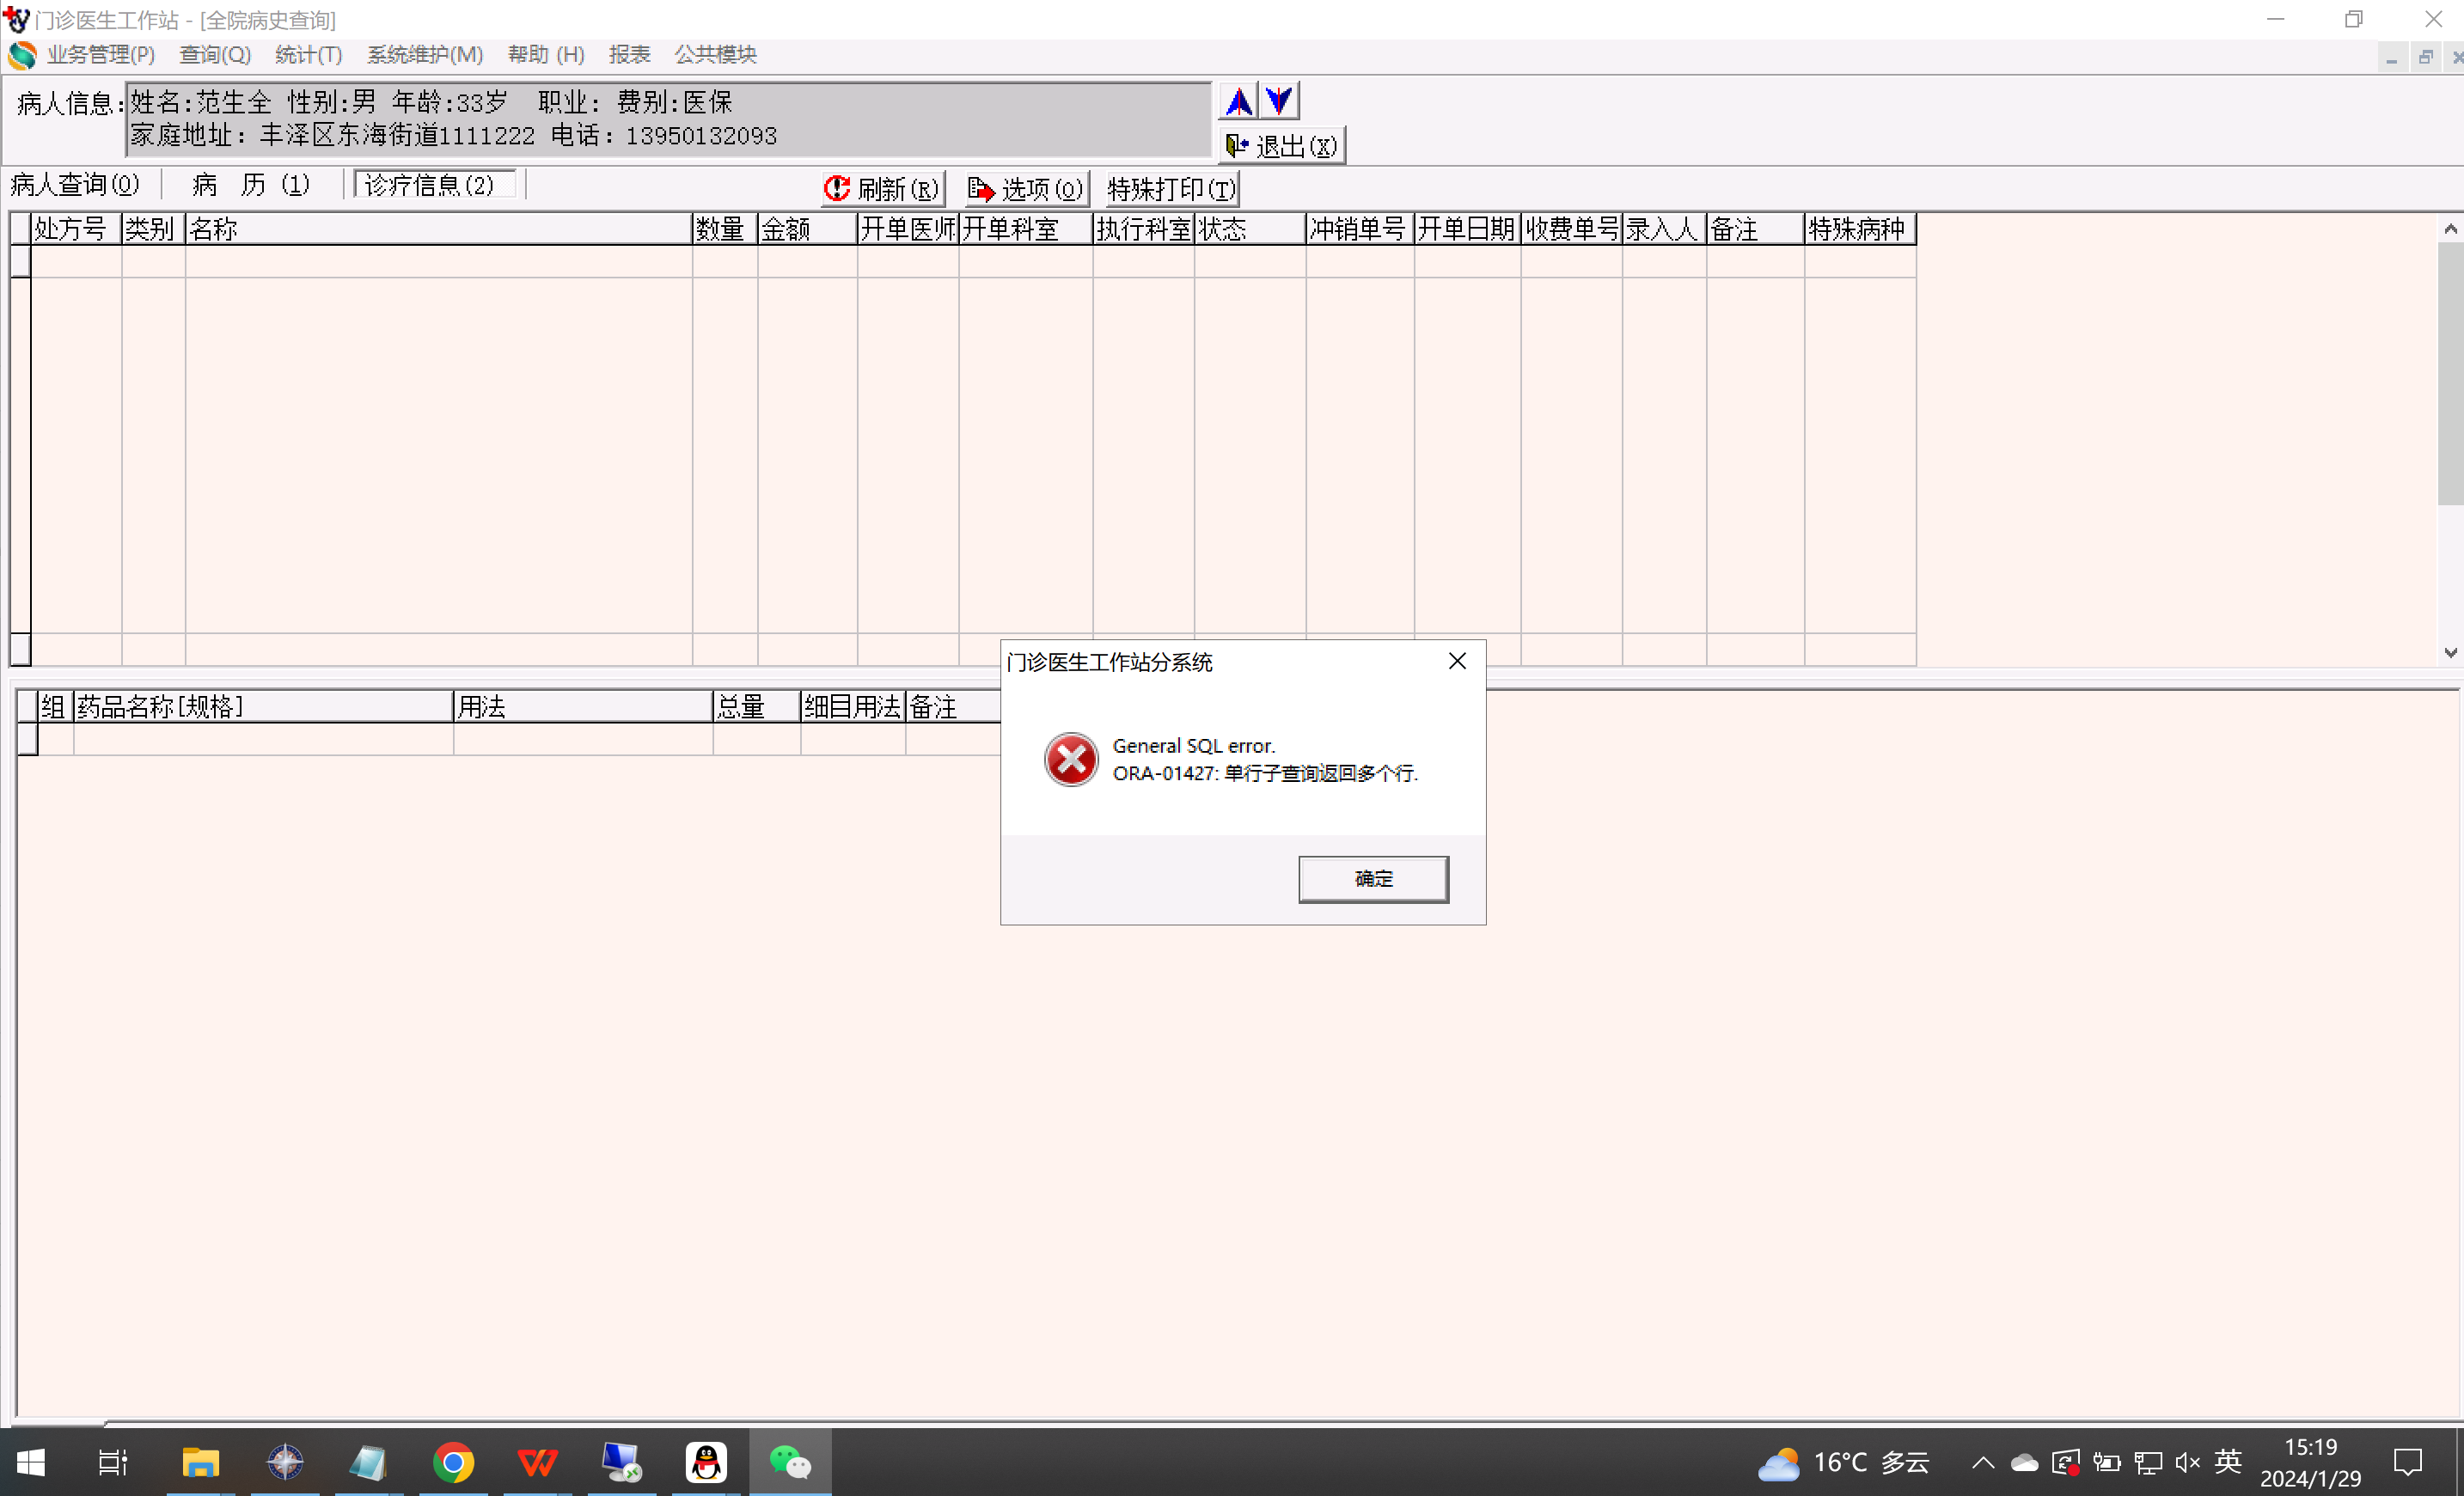This screenshot has width=2464, height=1496.
Task: Open Google Chrome from taskbar
Action: click(x=453, y=1463)
